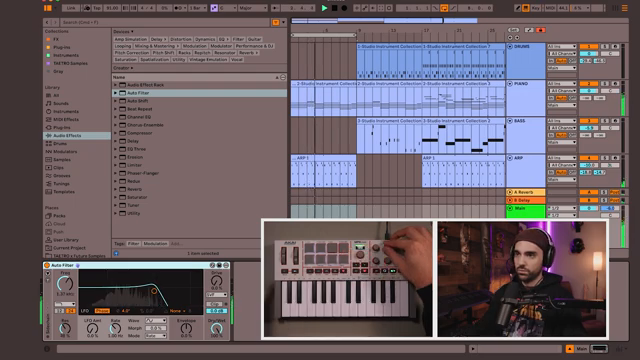
Task: Open the Current Project place
Action: coord(69,248)
